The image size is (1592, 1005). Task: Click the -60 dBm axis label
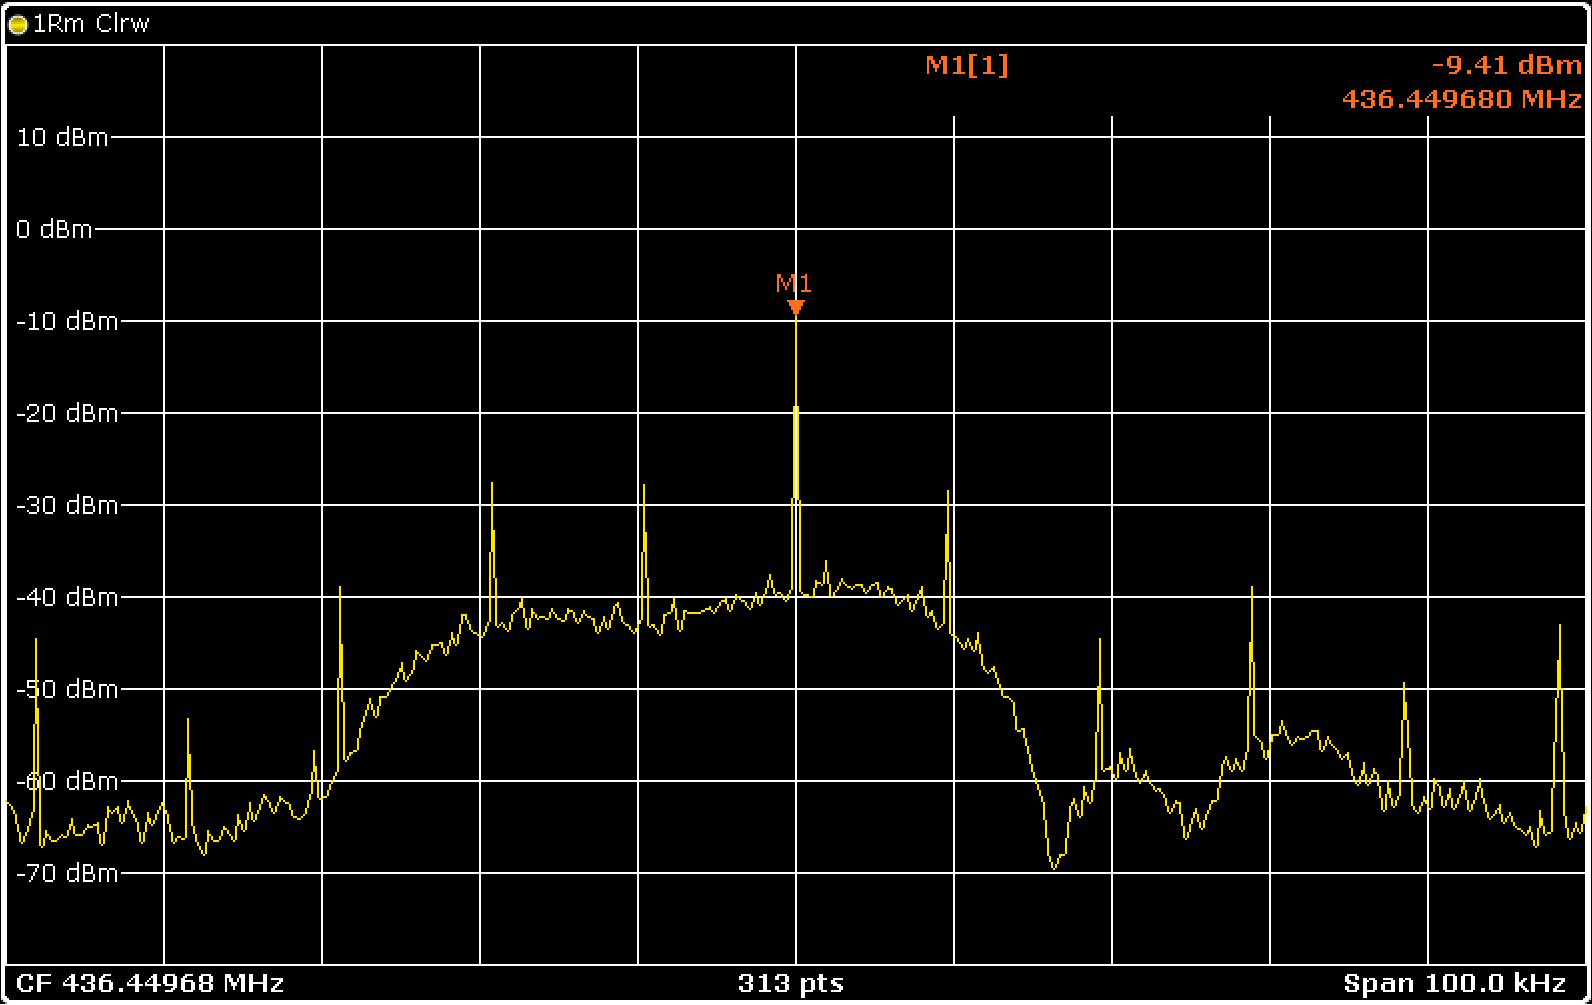pos(67,781)
